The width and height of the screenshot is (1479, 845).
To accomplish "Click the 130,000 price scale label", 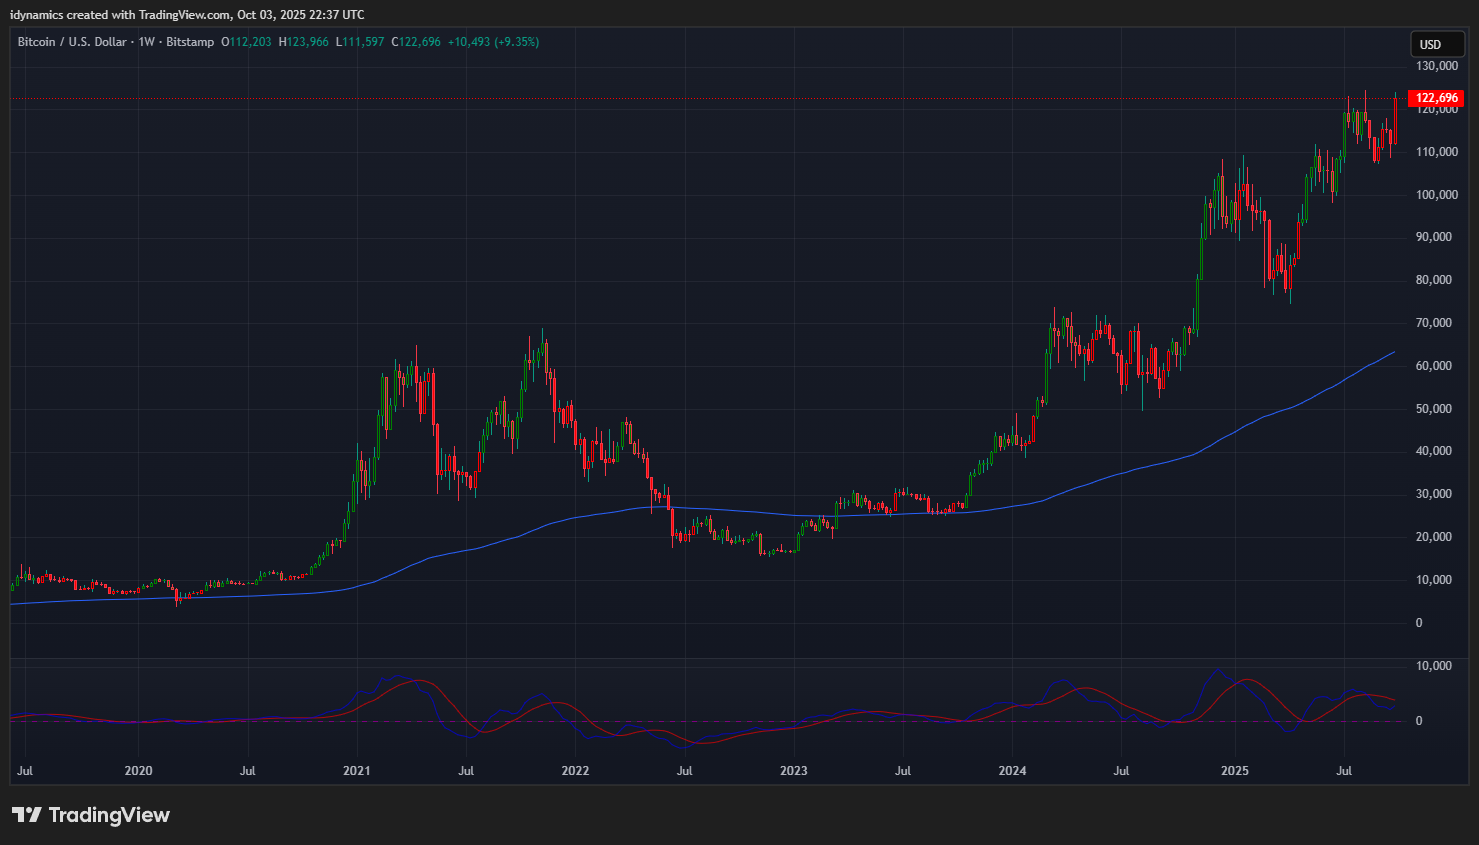I will [1436, 66].
